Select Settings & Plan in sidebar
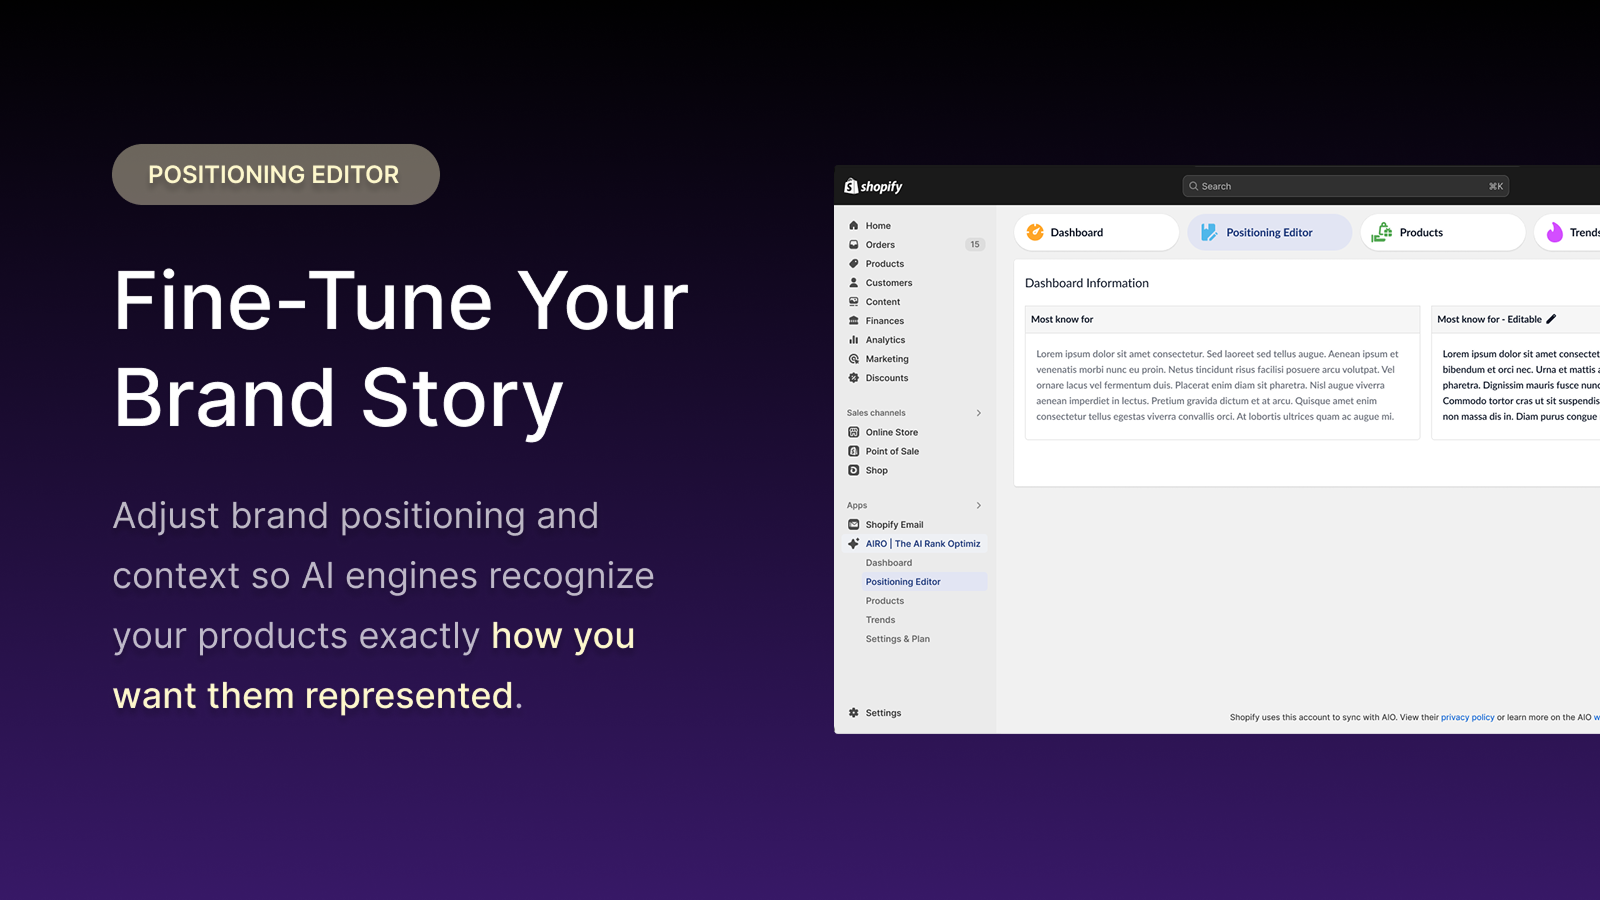Screen dimensions: 1600x900 coord(898,639)
